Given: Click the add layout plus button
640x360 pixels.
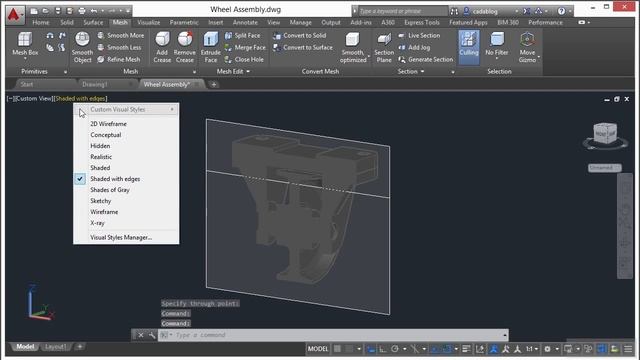Looking at the screenshot, I should [80, 347].
